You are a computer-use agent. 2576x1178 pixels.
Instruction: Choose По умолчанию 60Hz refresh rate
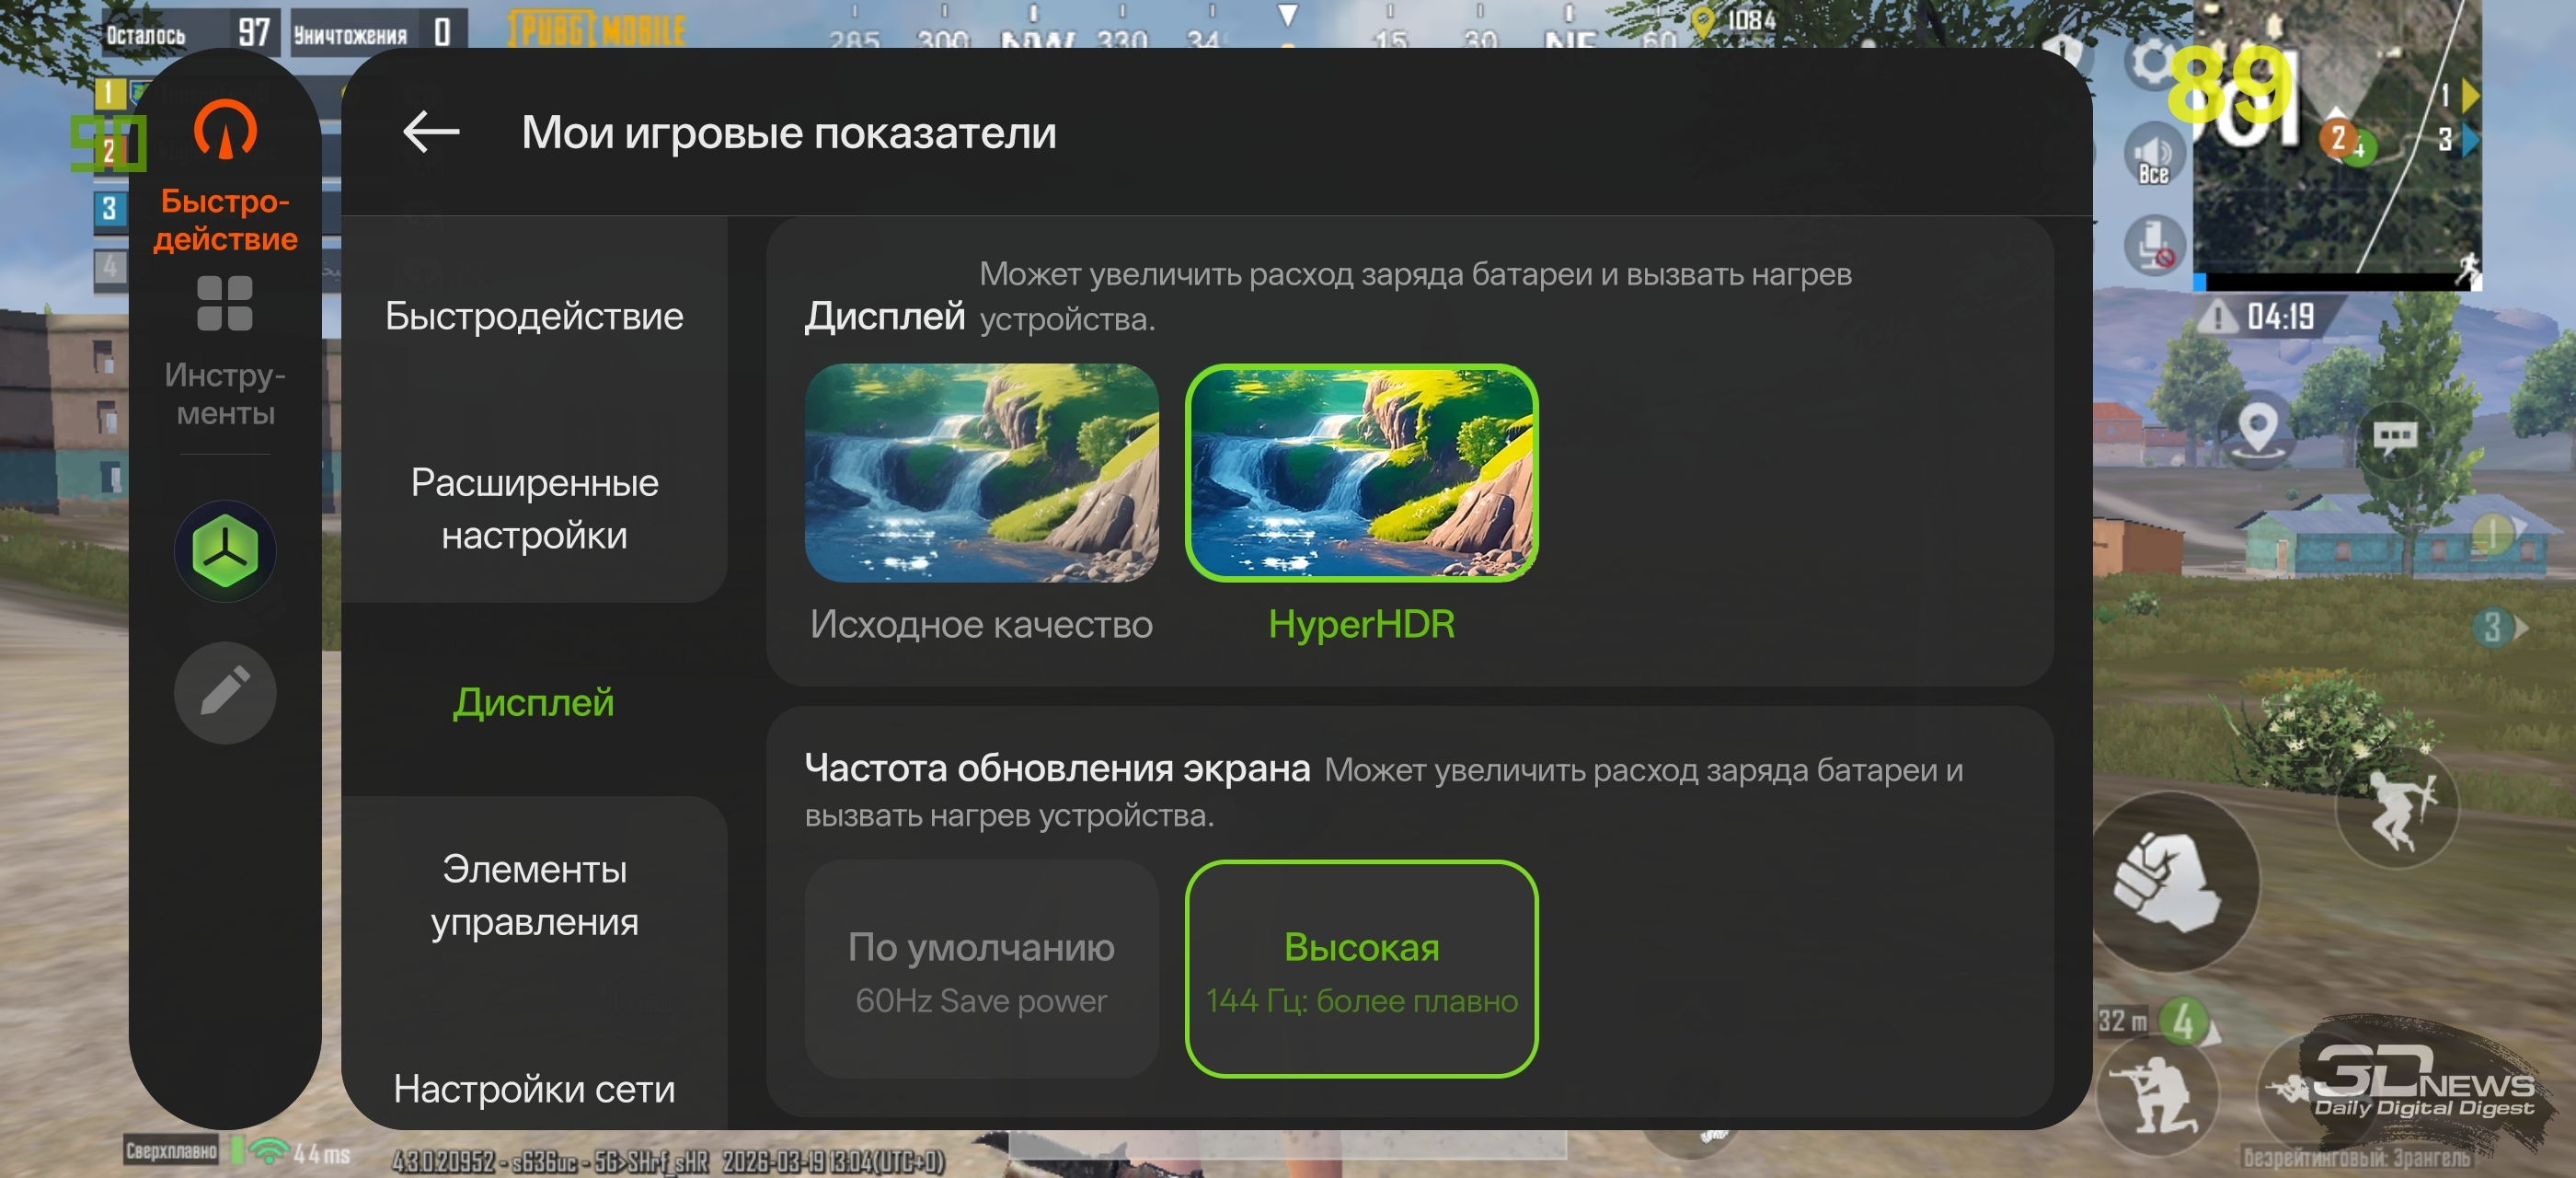click(x=981, y=969)
